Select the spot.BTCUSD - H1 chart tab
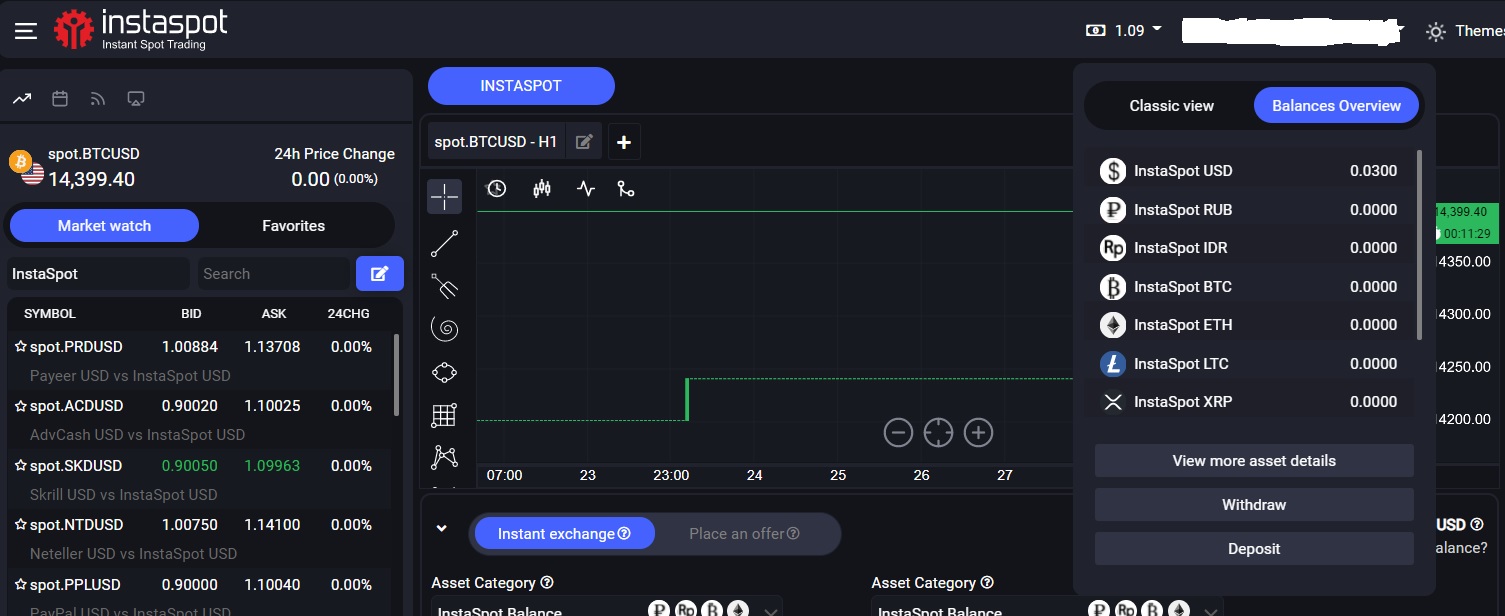 click(x=496, y=142)
